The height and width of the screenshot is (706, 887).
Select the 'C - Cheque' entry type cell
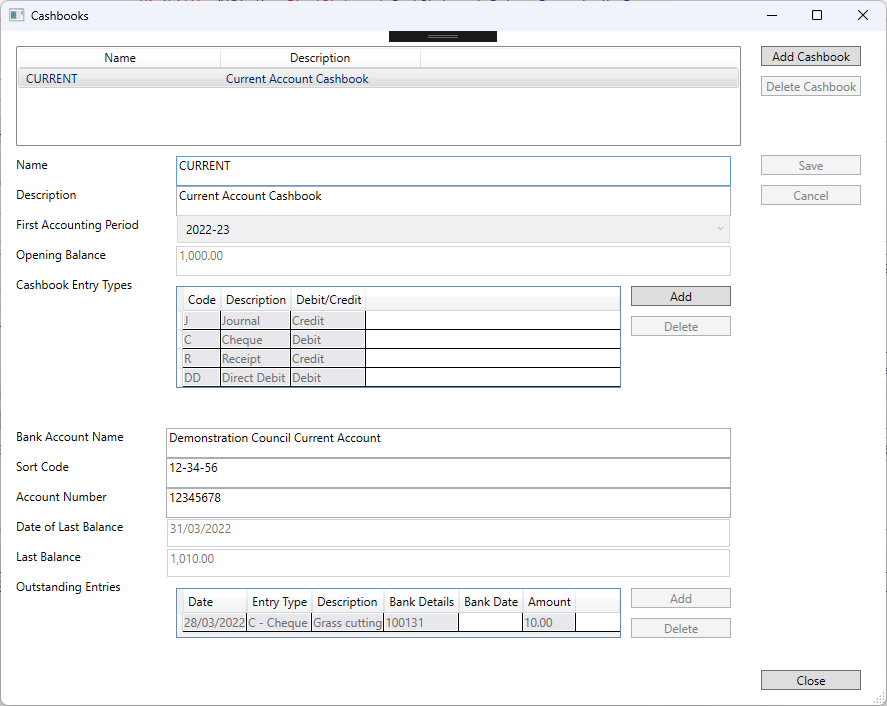pyautogui.click(x=279, y=623)
